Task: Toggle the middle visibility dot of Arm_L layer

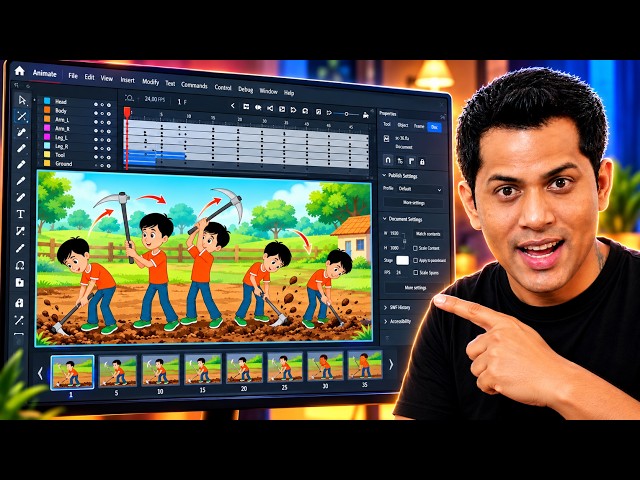Action: (x=102, y=122)
